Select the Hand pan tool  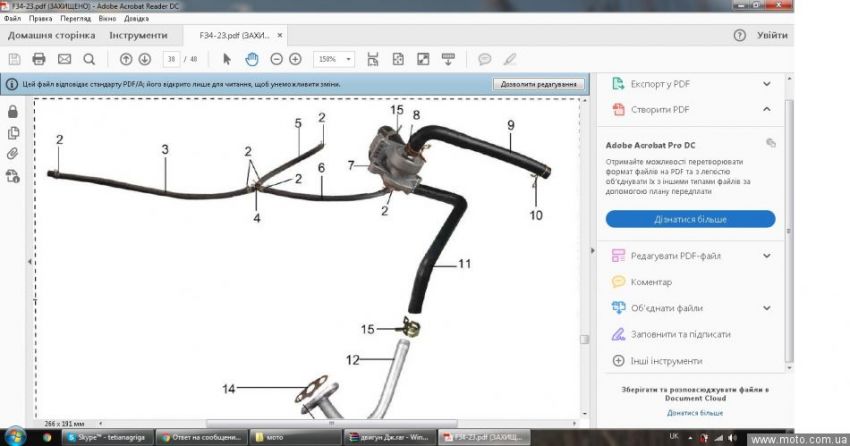[252, 59]
